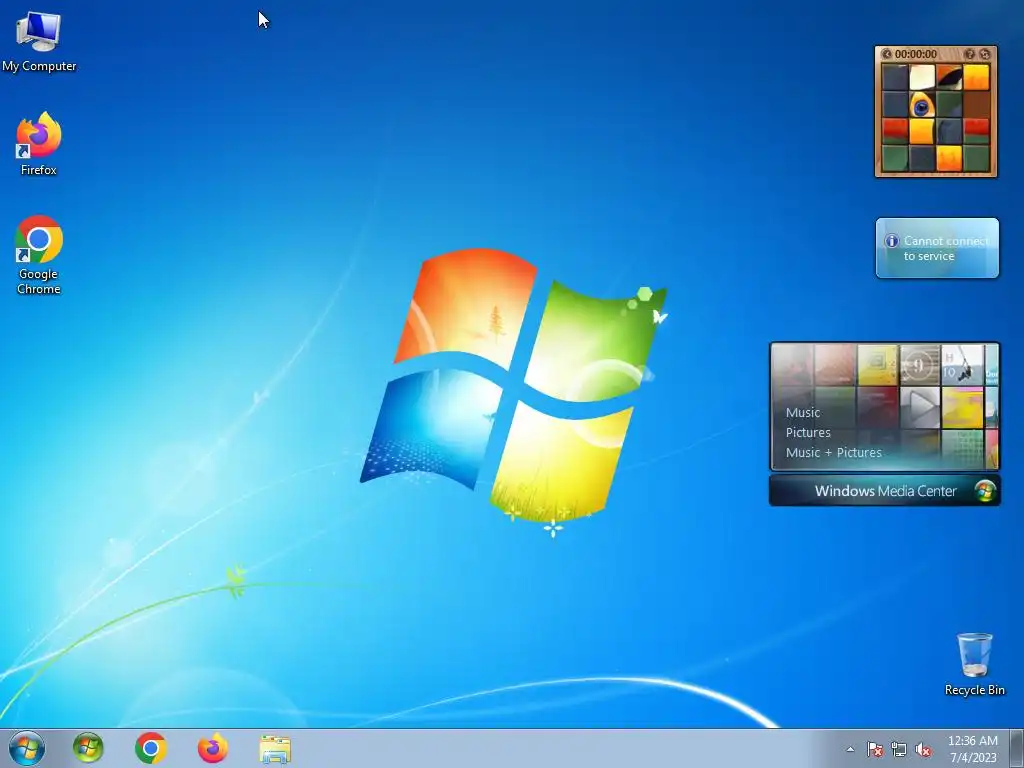Open the muted volume tray icon
This screenshot has height=768, width=1024.
(x=923, y=749)
